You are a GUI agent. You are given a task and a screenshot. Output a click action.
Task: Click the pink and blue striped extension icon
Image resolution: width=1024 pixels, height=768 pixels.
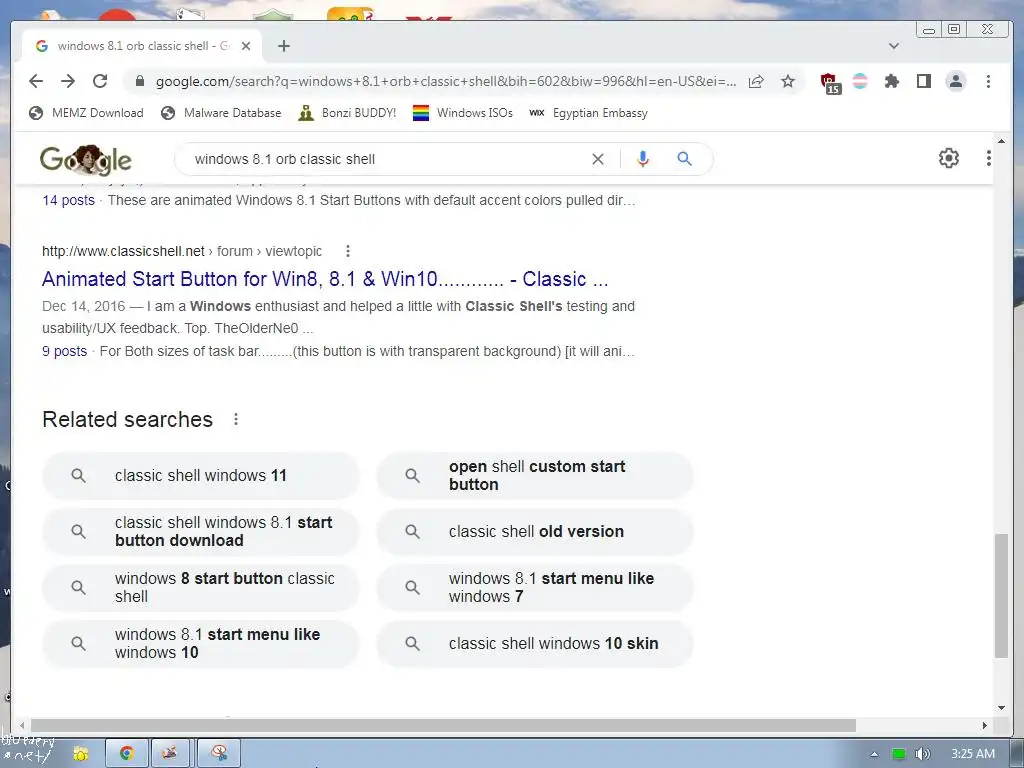pyautogui.click(x=860, y=81)
